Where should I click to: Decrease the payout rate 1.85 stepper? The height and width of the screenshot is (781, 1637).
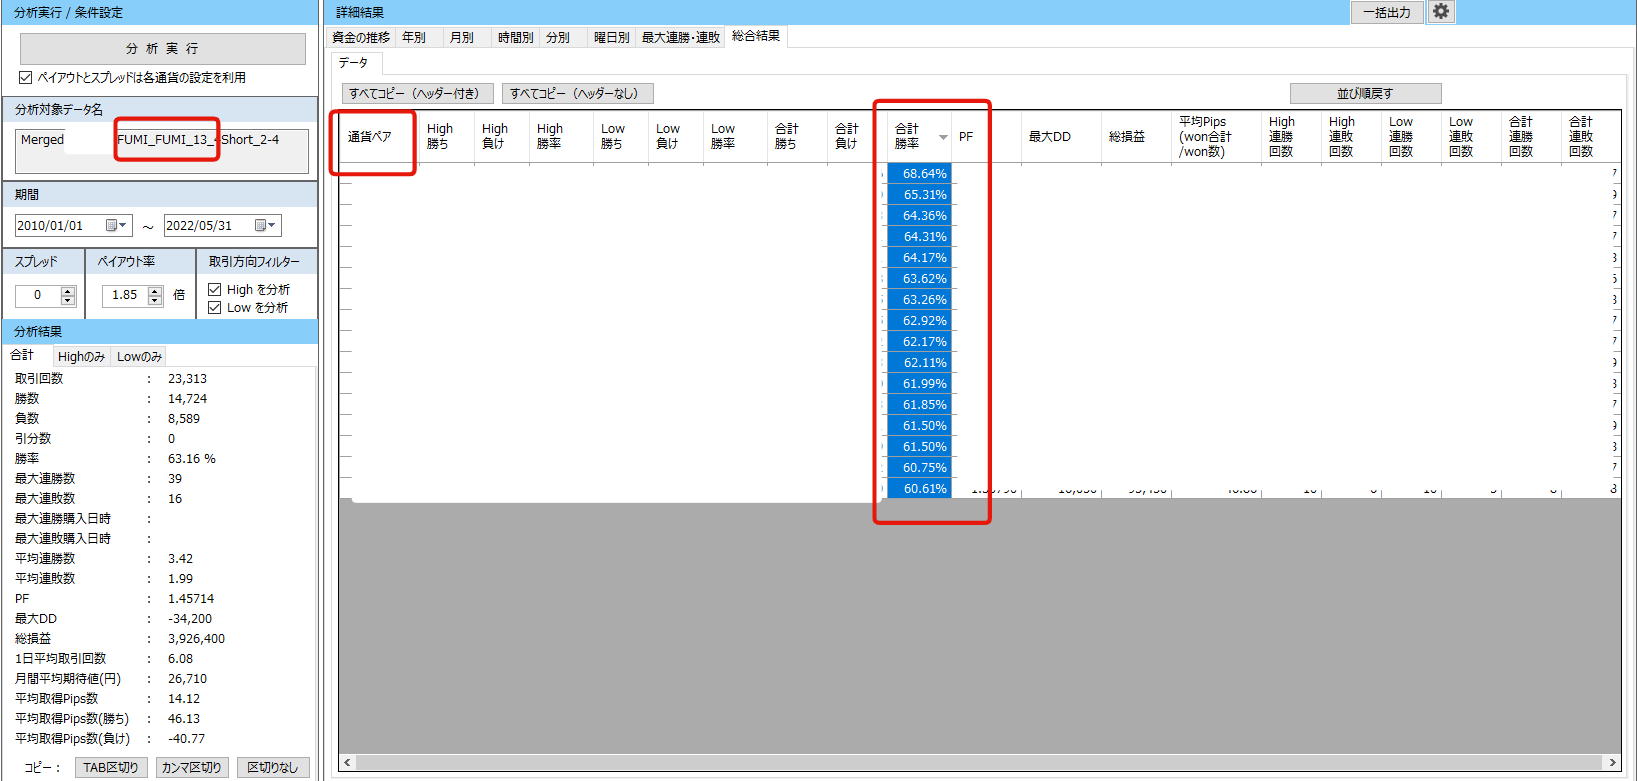(155, 300)
